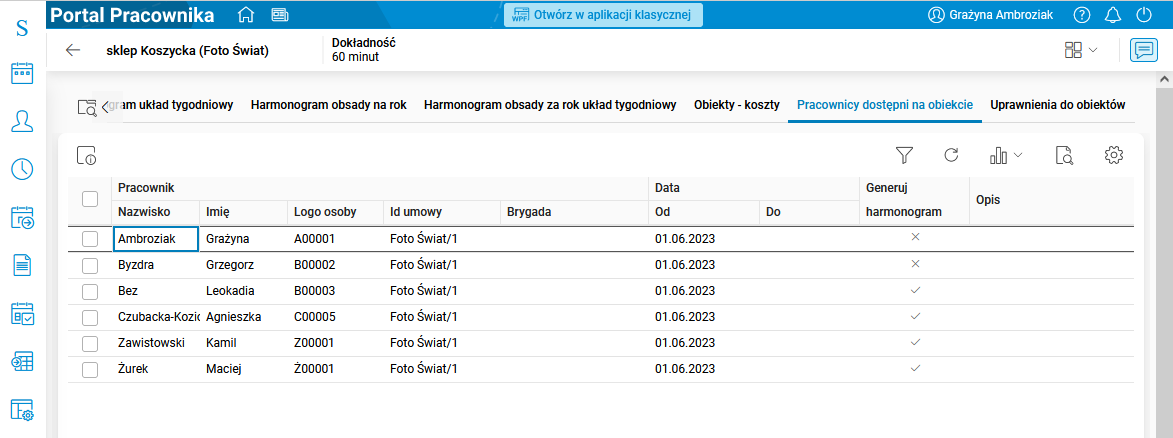1173x438 pixels.
Task: Toggle Generuj harmonogram mark for Byzdra
Action: tap(914, 264)
